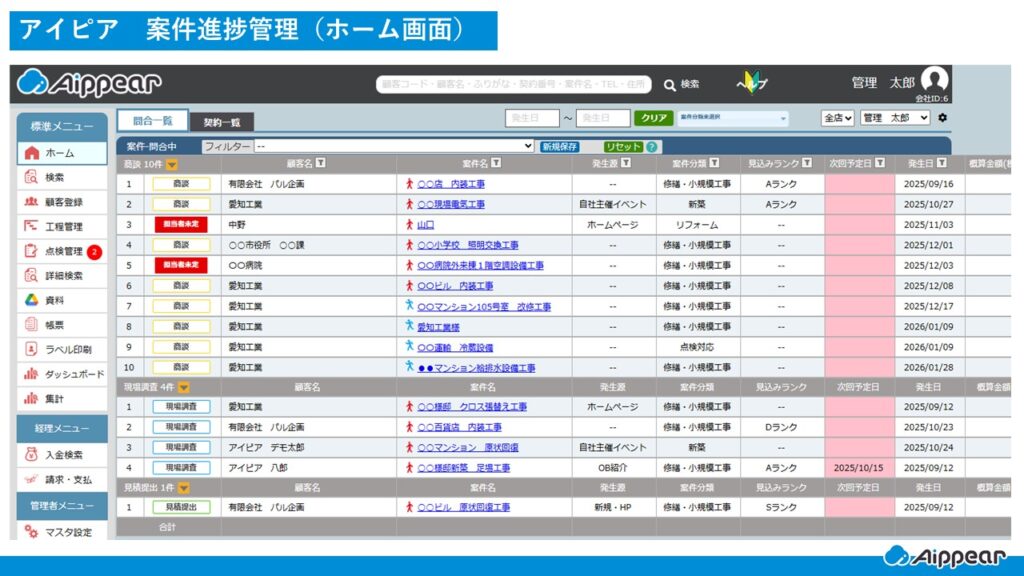The image size is (1024, 576).
Task: Open 点検管理 clipboard icon
Action: tap(31, 251)
